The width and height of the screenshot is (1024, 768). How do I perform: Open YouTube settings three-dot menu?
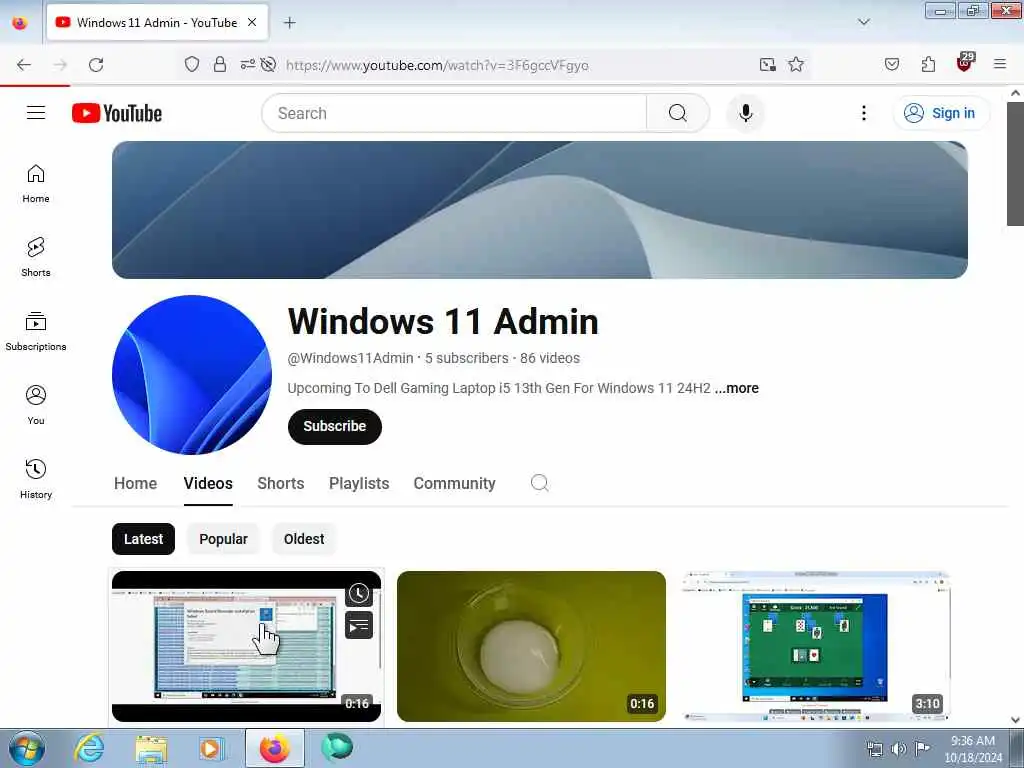point(863,113)
